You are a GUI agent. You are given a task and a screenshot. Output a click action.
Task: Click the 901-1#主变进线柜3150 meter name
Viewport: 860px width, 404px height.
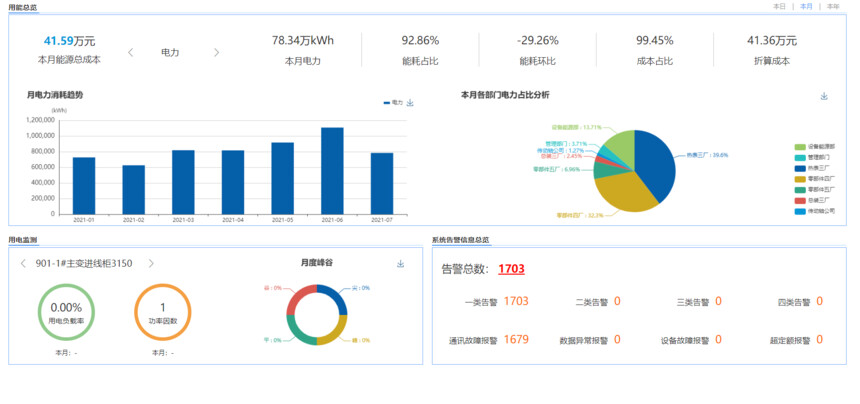coord(84,264)
